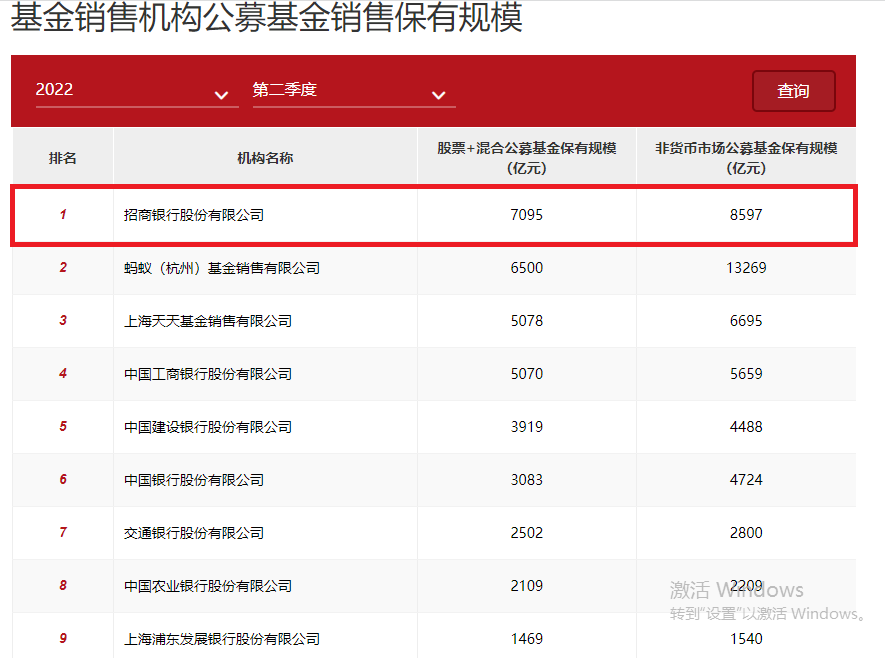885x658 pixels.
Task: Click the value 5070 for 中国工商银行
Action: (x=527, y=374)
